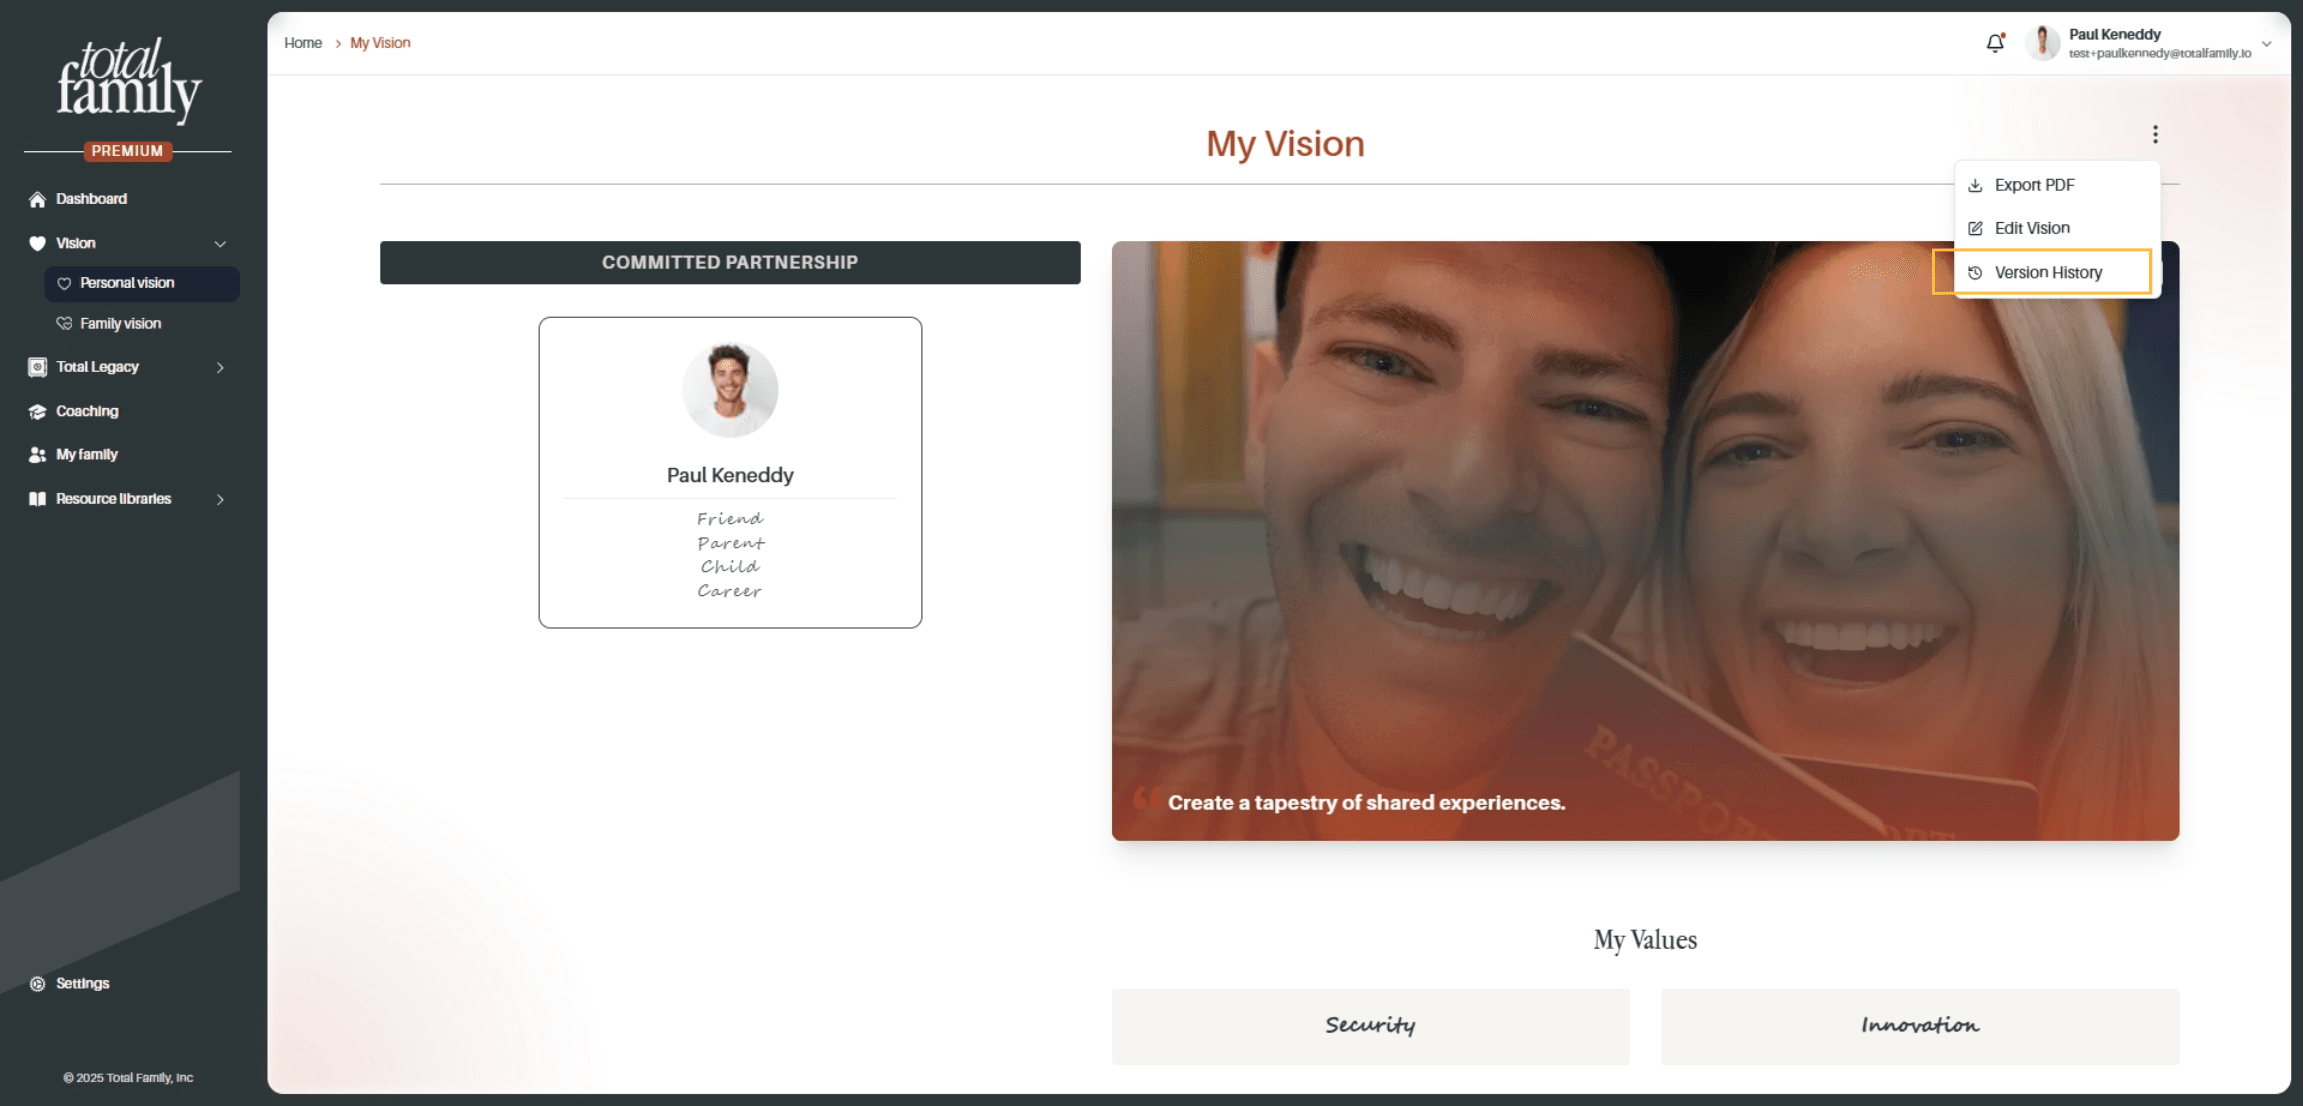Expand the Total Legacy chevron
The width and height of the screenshot is (2304, 1106).
click(x=220, y=367)
